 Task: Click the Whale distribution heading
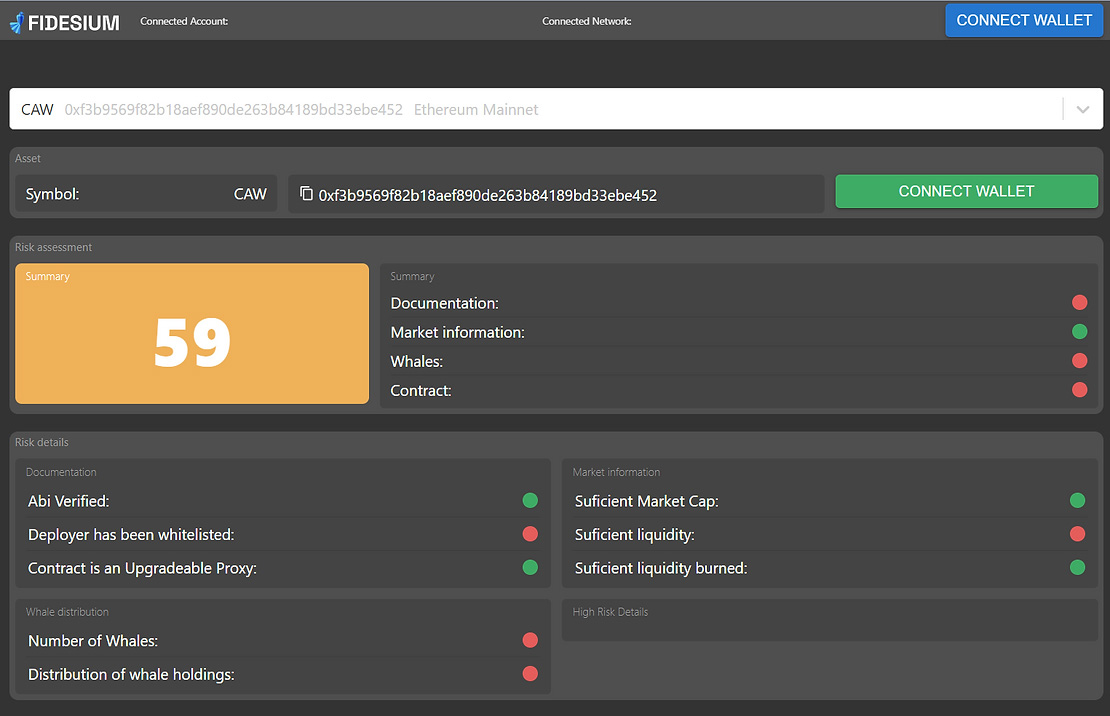coord(67,612)
